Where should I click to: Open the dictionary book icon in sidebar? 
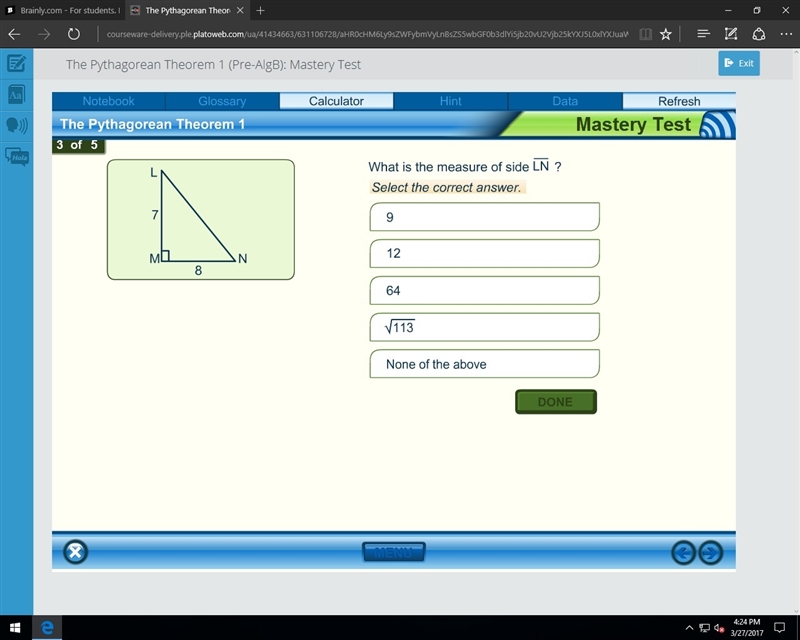click(x=16, y=94)
